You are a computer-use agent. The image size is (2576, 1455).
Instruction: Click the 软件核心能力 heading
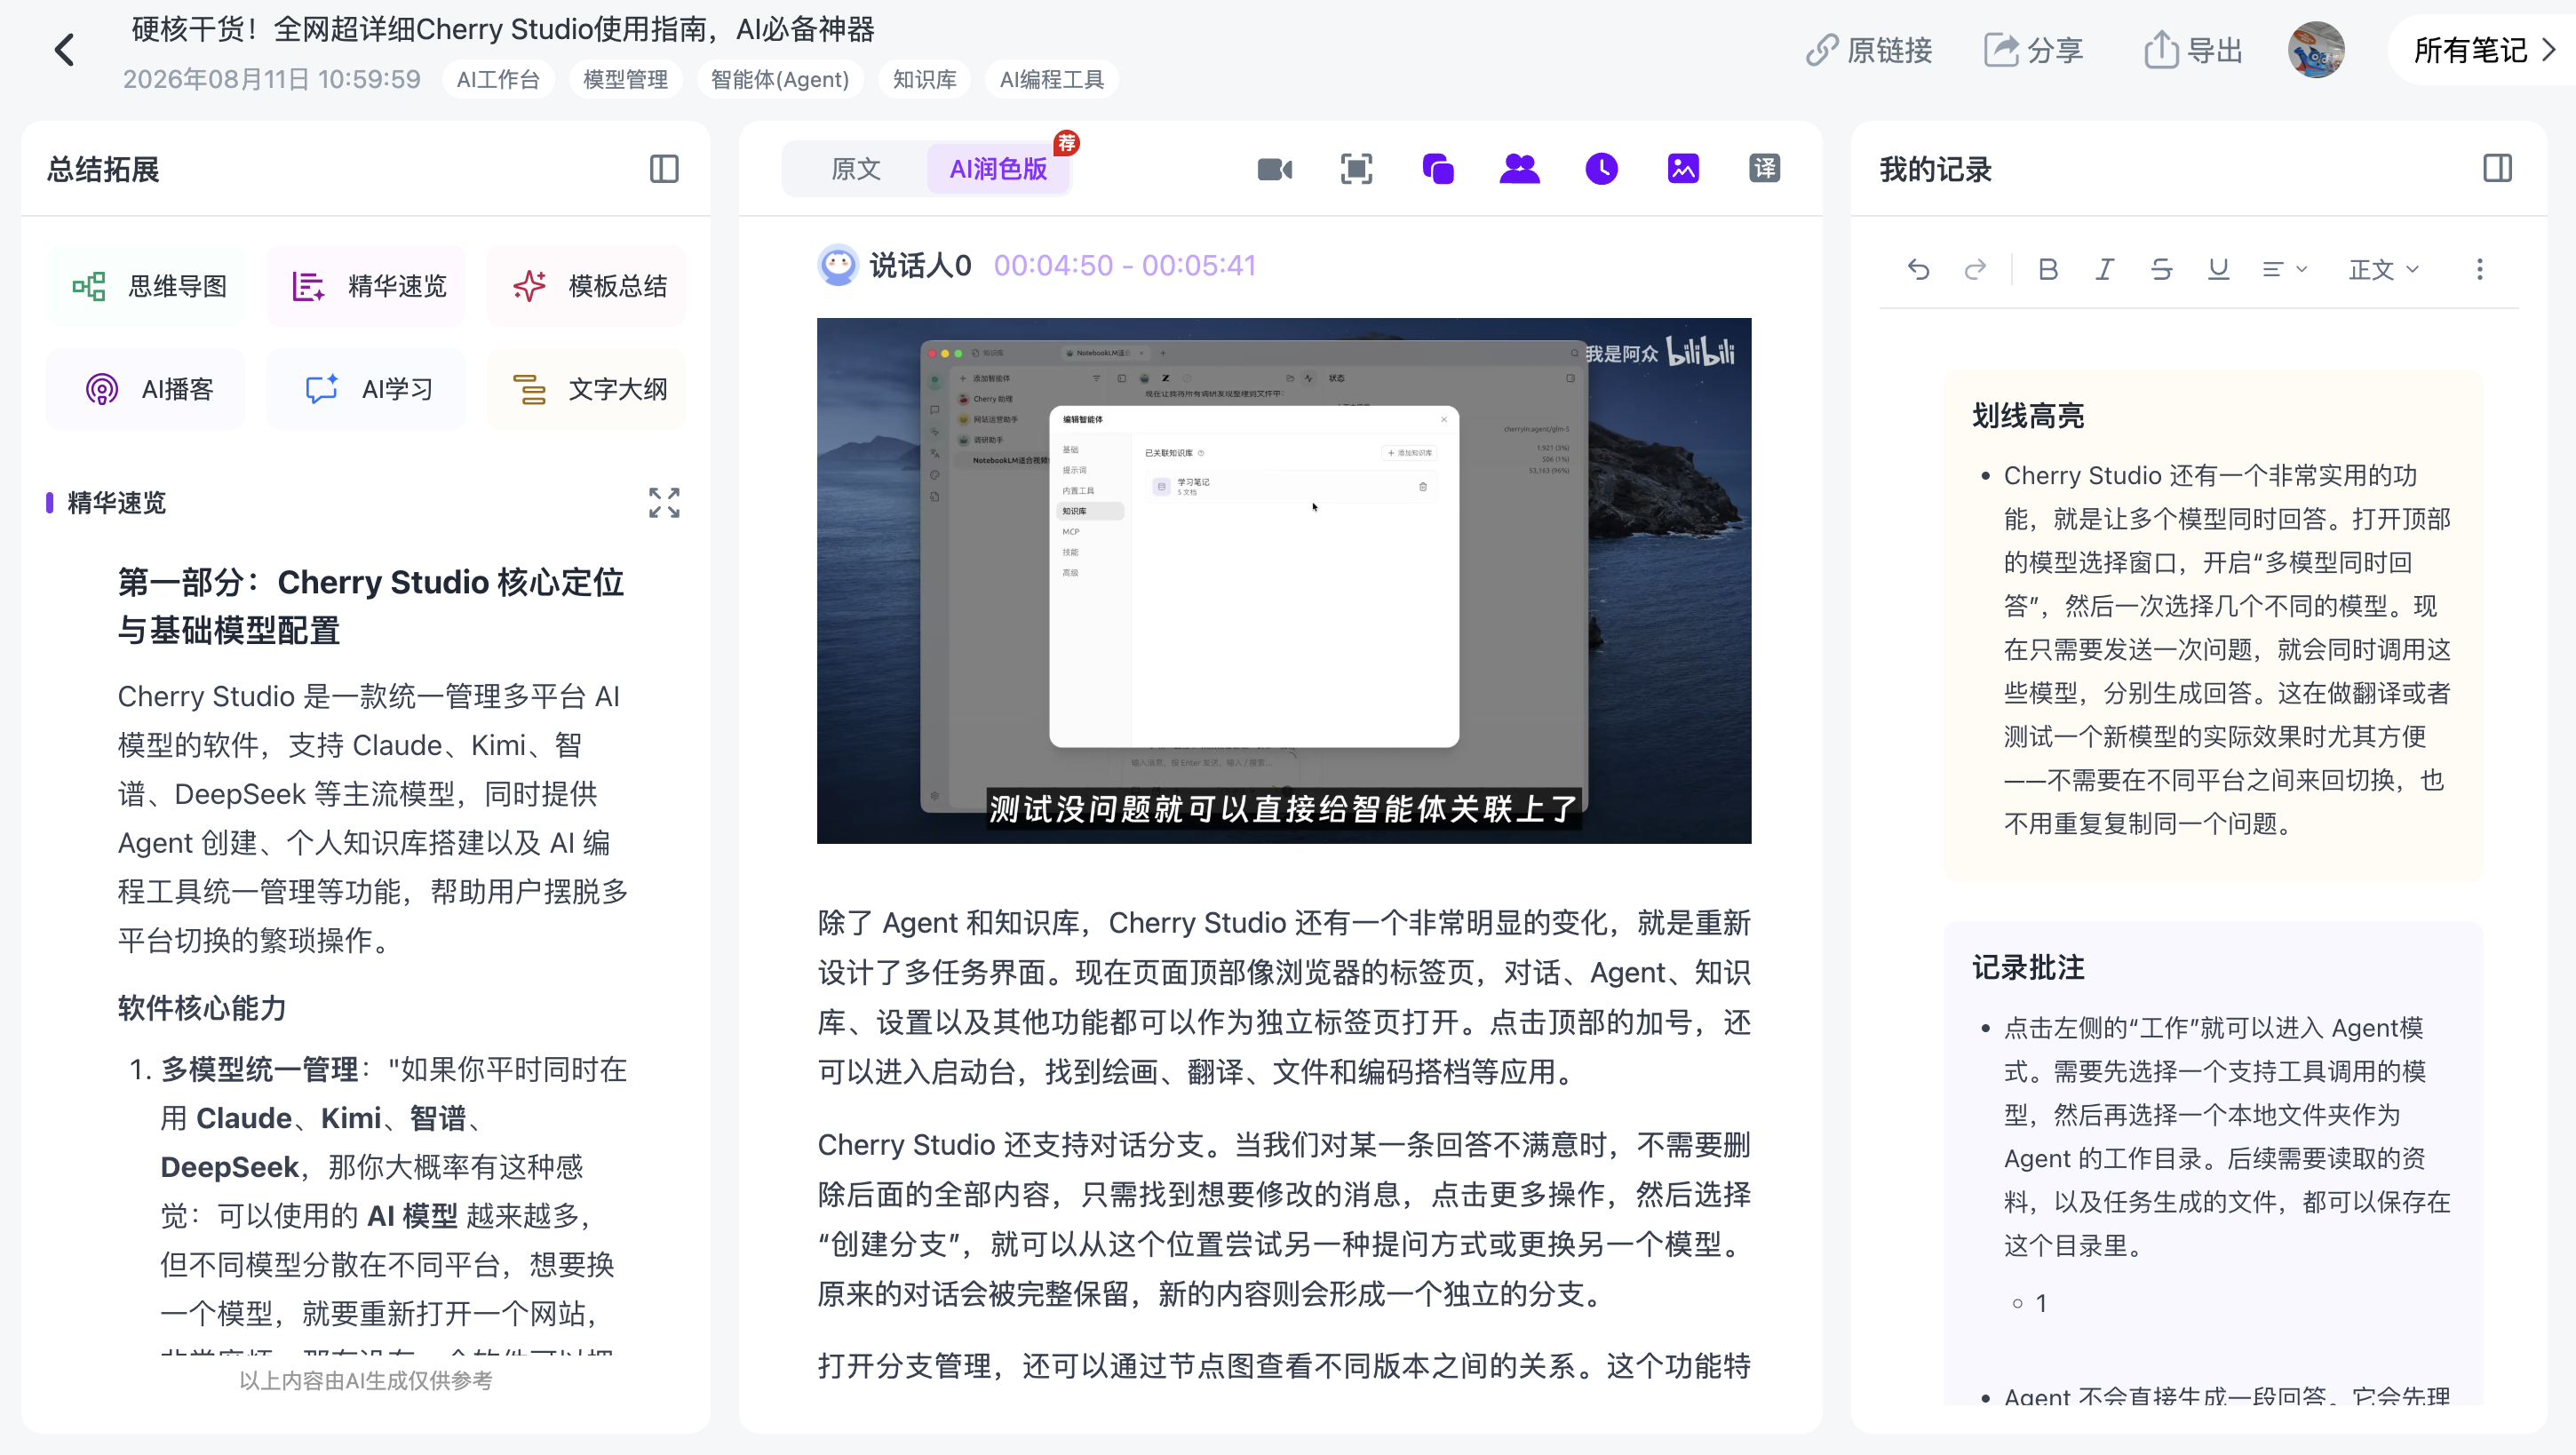(x=202, y=1008)
